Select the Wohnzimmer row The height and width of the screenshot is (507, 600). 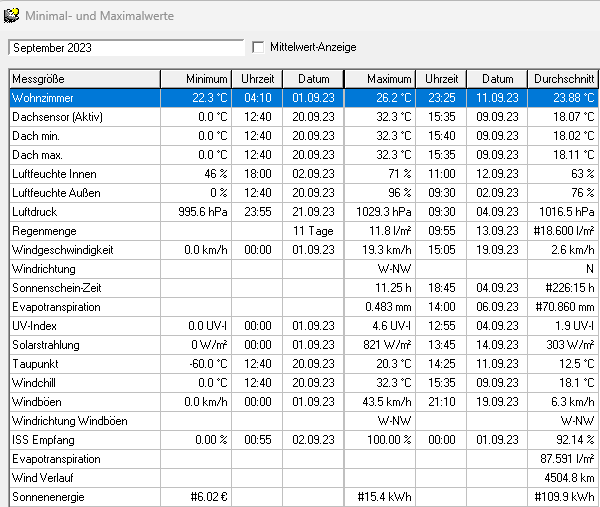click(84, 98)
